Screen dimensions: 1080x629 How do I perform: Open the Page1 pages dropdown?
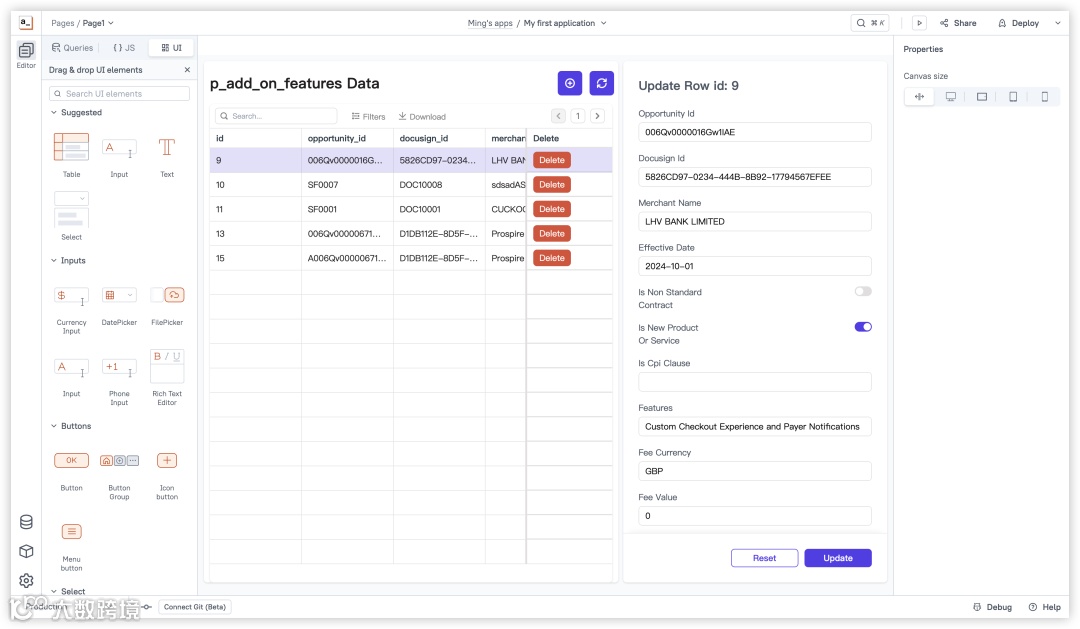[98, 23]
